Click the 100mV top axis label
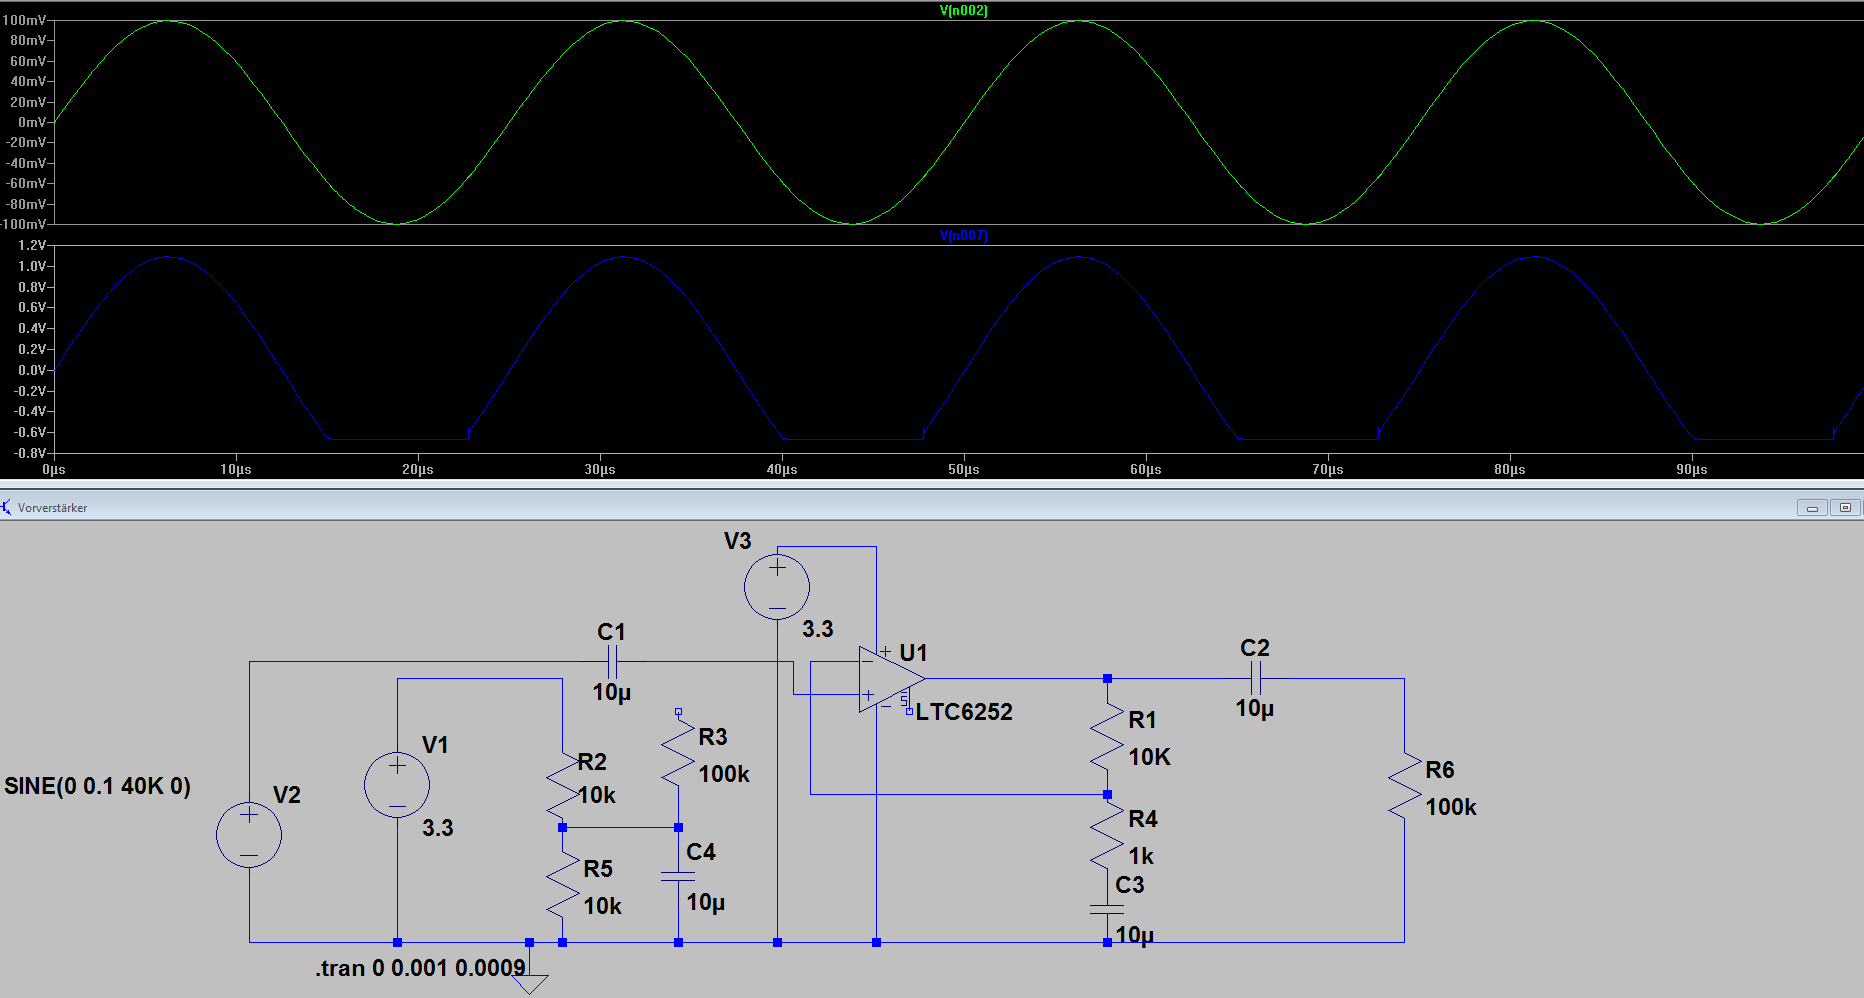Screen dimensions: 1864x998 (x=23, y=20)
